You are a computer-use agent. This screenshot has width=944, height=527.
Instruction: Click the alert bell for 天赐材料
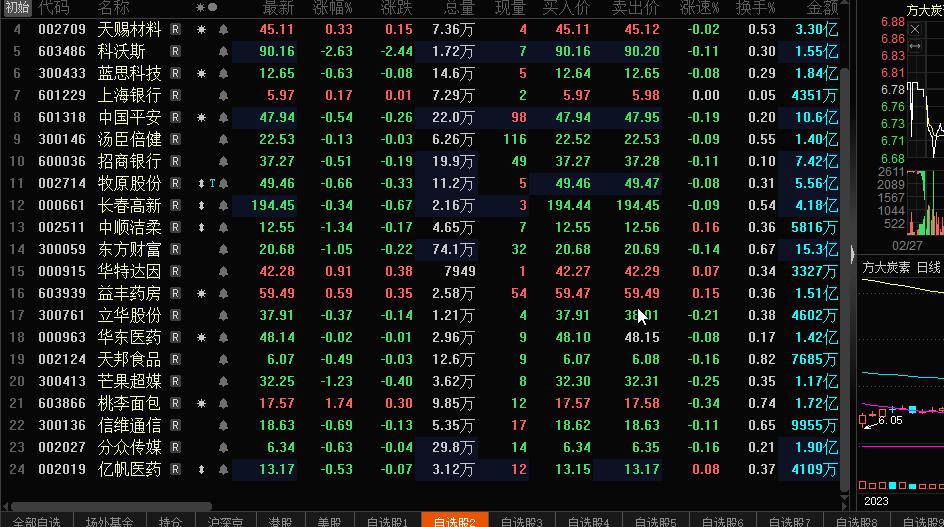click(x=223, y=30)
